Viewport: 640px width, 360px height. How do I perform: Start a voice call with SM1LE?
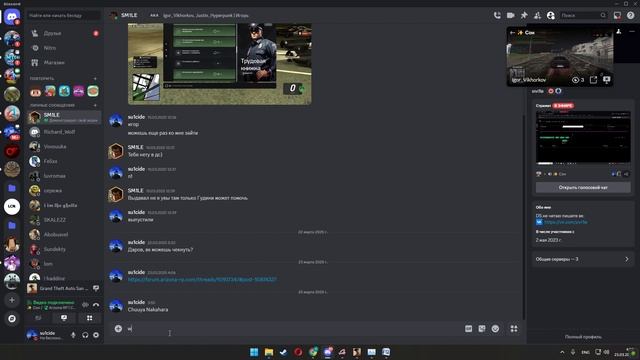pos(497,15)
